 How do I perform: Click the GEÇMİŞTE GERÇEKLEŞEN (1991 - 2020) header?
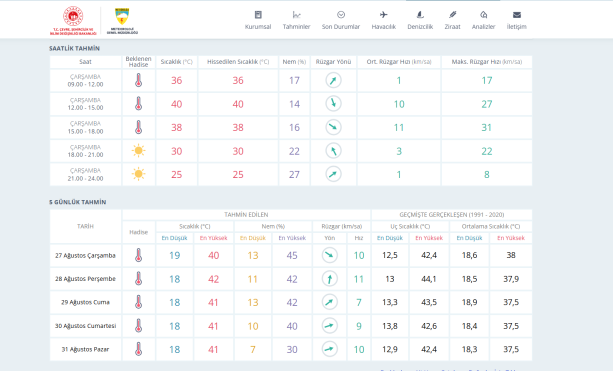pyautogui.click(x=452, y=215)
